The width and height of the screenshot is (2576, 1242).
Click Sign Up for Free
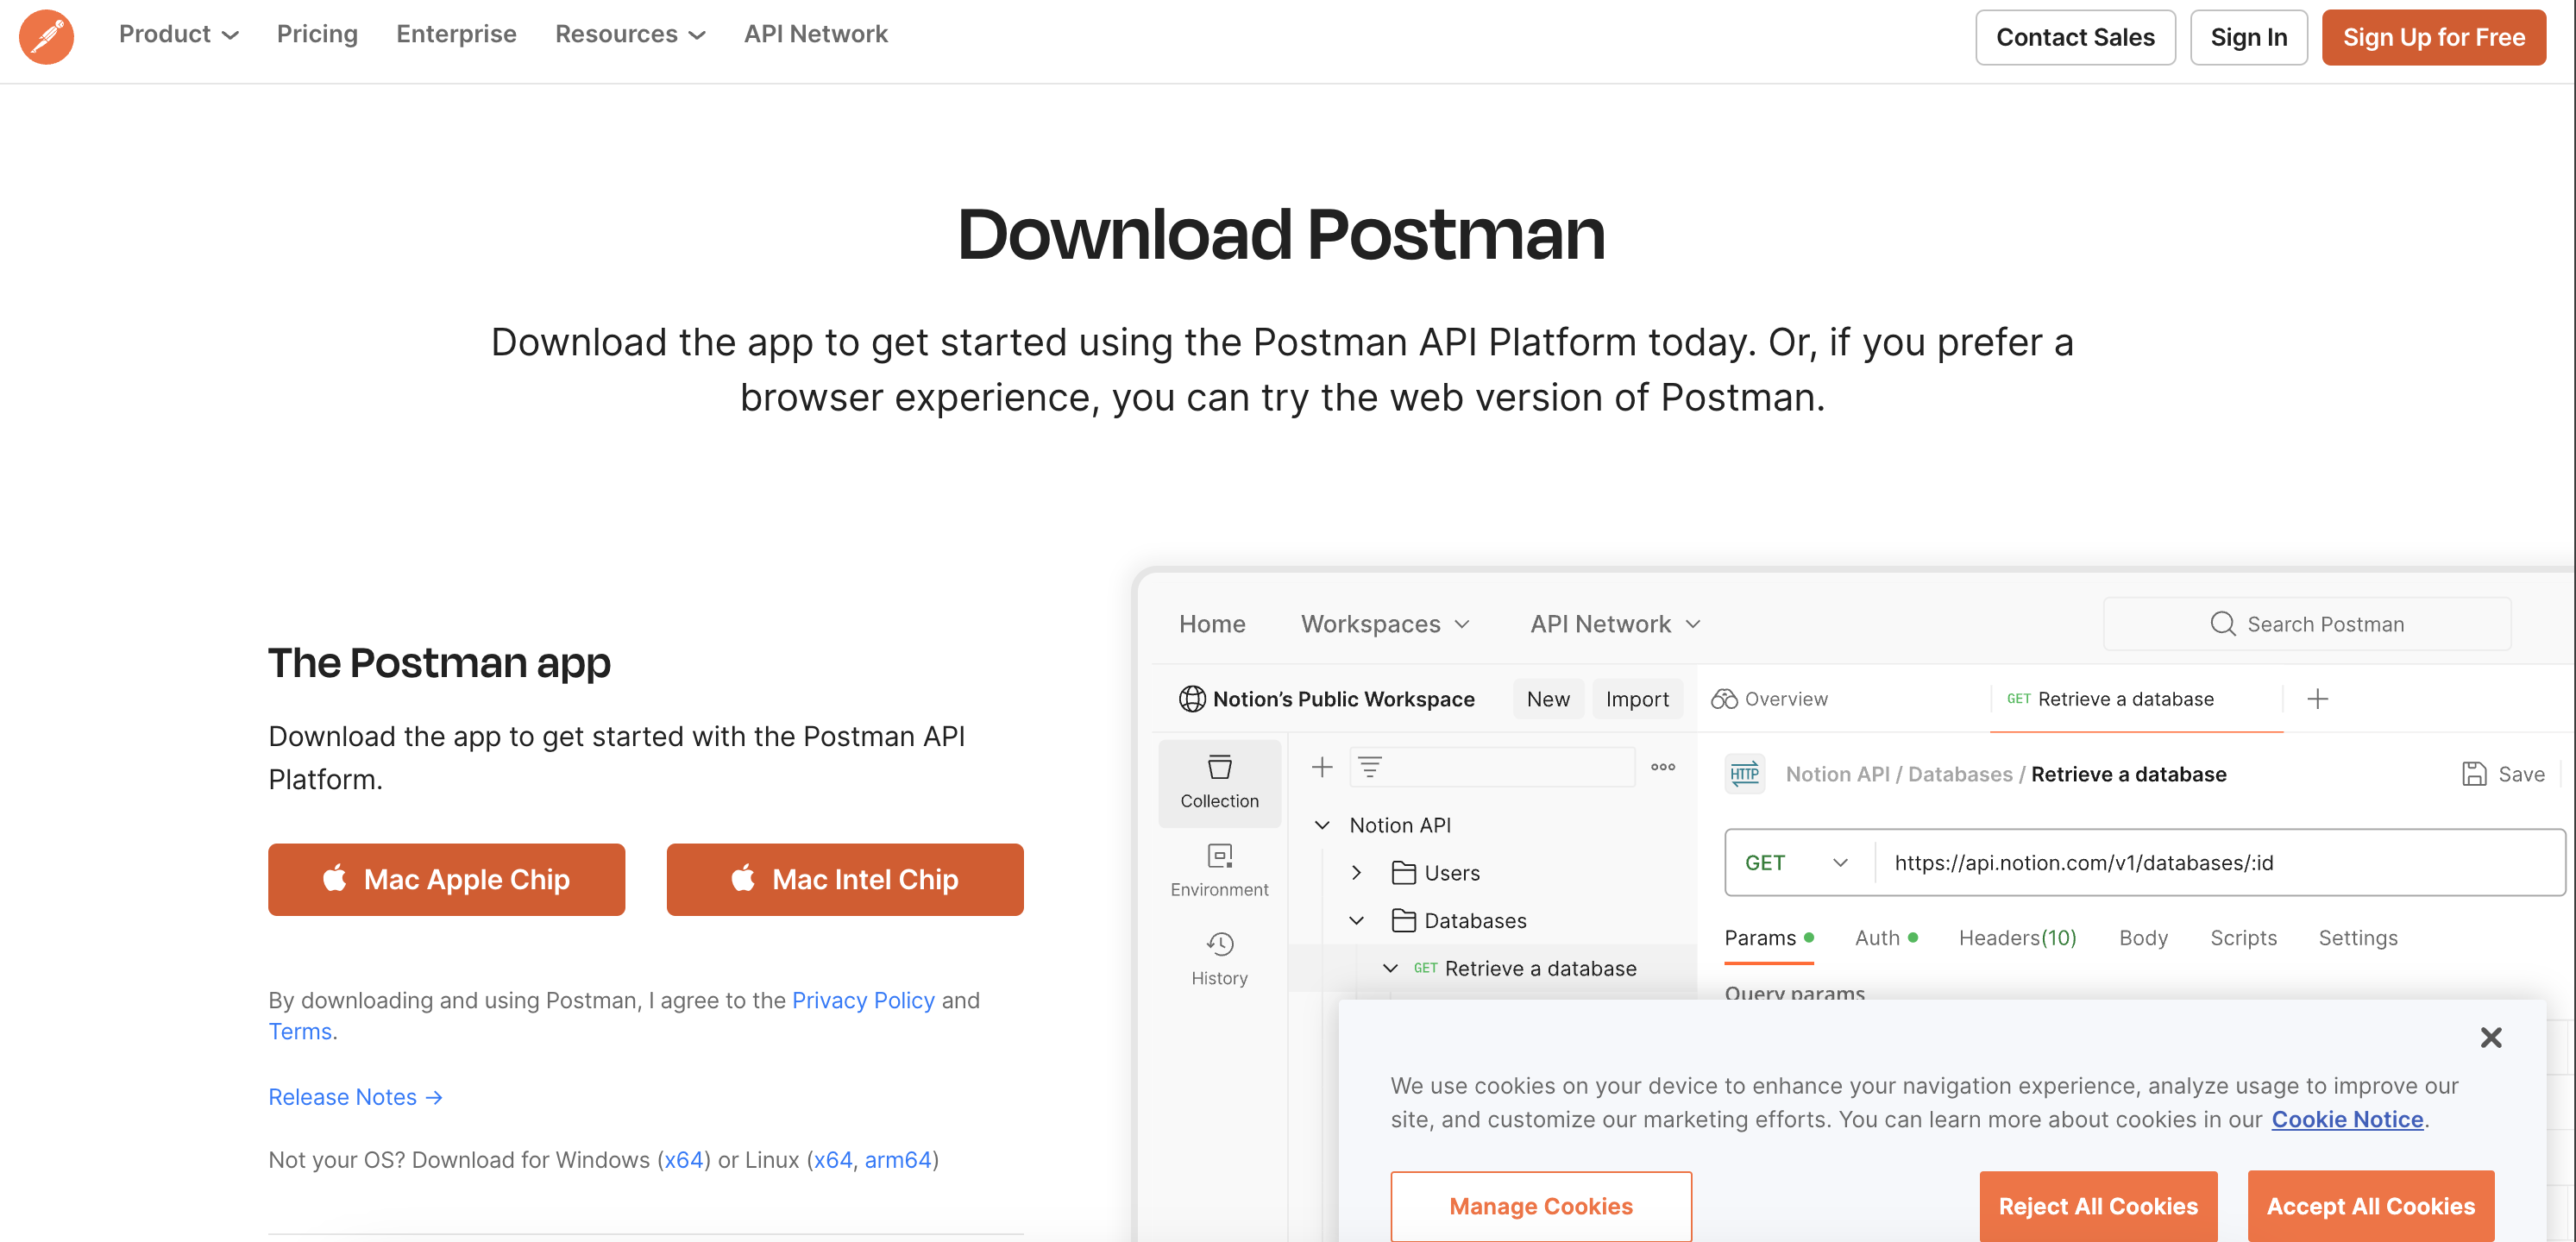2433,37
